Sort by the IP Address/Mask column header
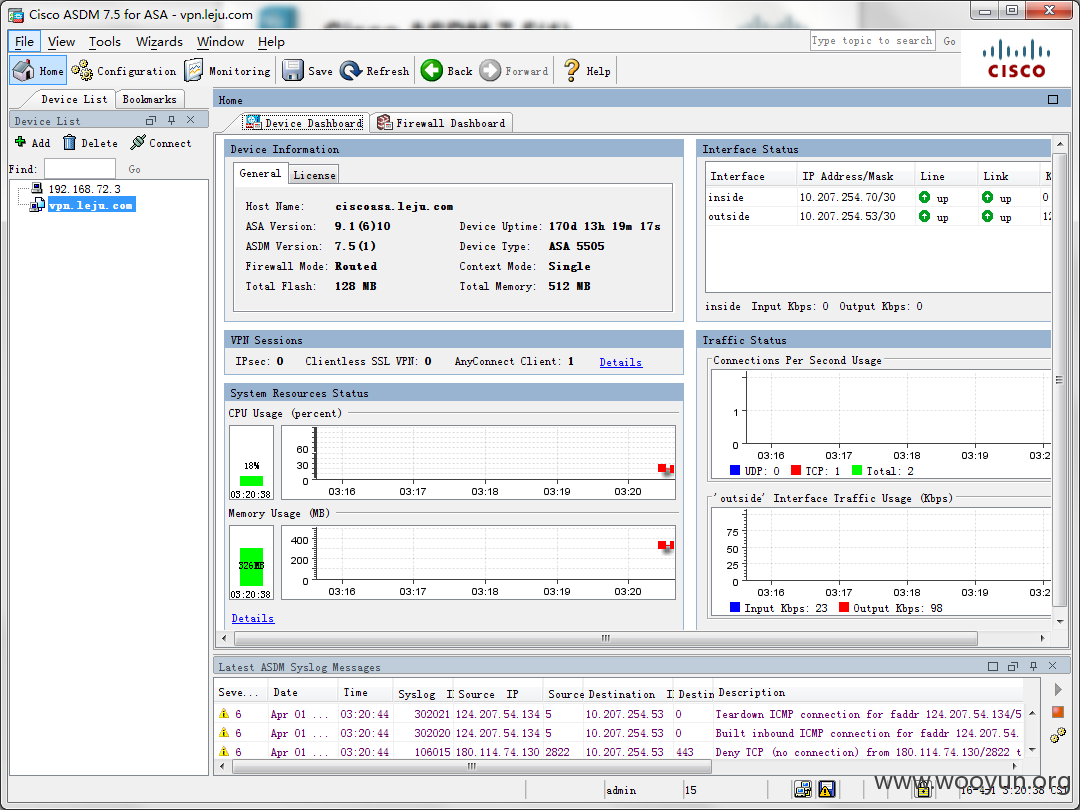The image size is (1080, 810). pyautogui.click(x=855, y=176)
